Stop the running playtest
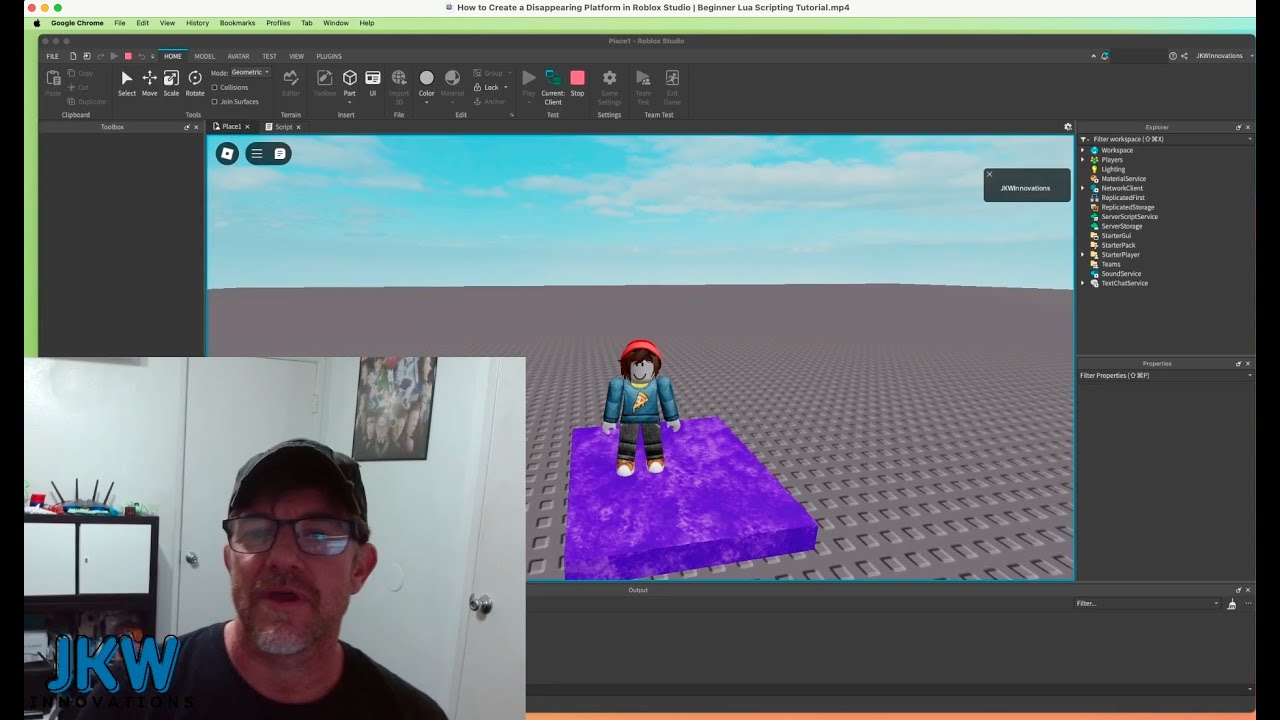 click(577, 83)
